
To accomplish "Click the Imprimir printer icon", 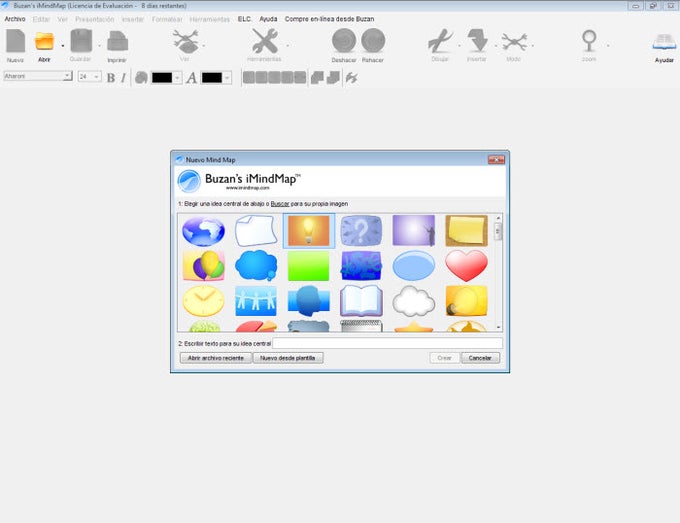I will pos(117,41).
